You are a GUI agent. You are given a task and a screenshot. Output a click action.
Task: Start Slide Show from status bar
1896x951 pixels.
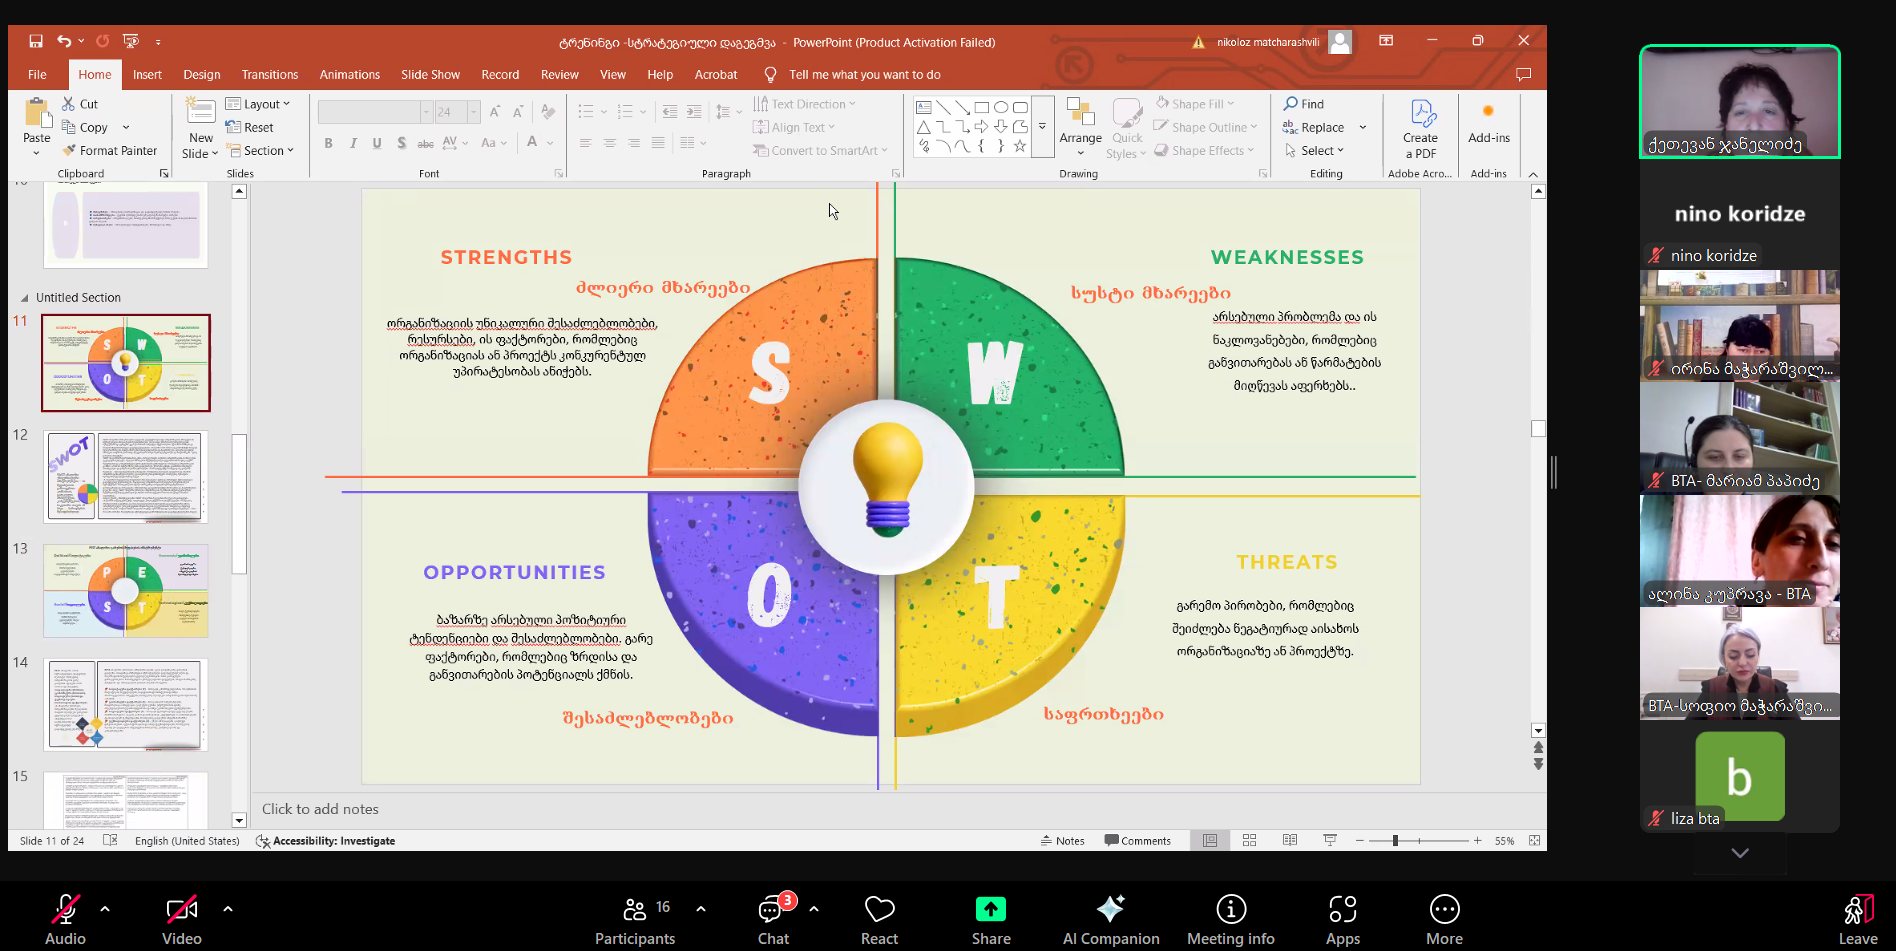pos(1330,841)
